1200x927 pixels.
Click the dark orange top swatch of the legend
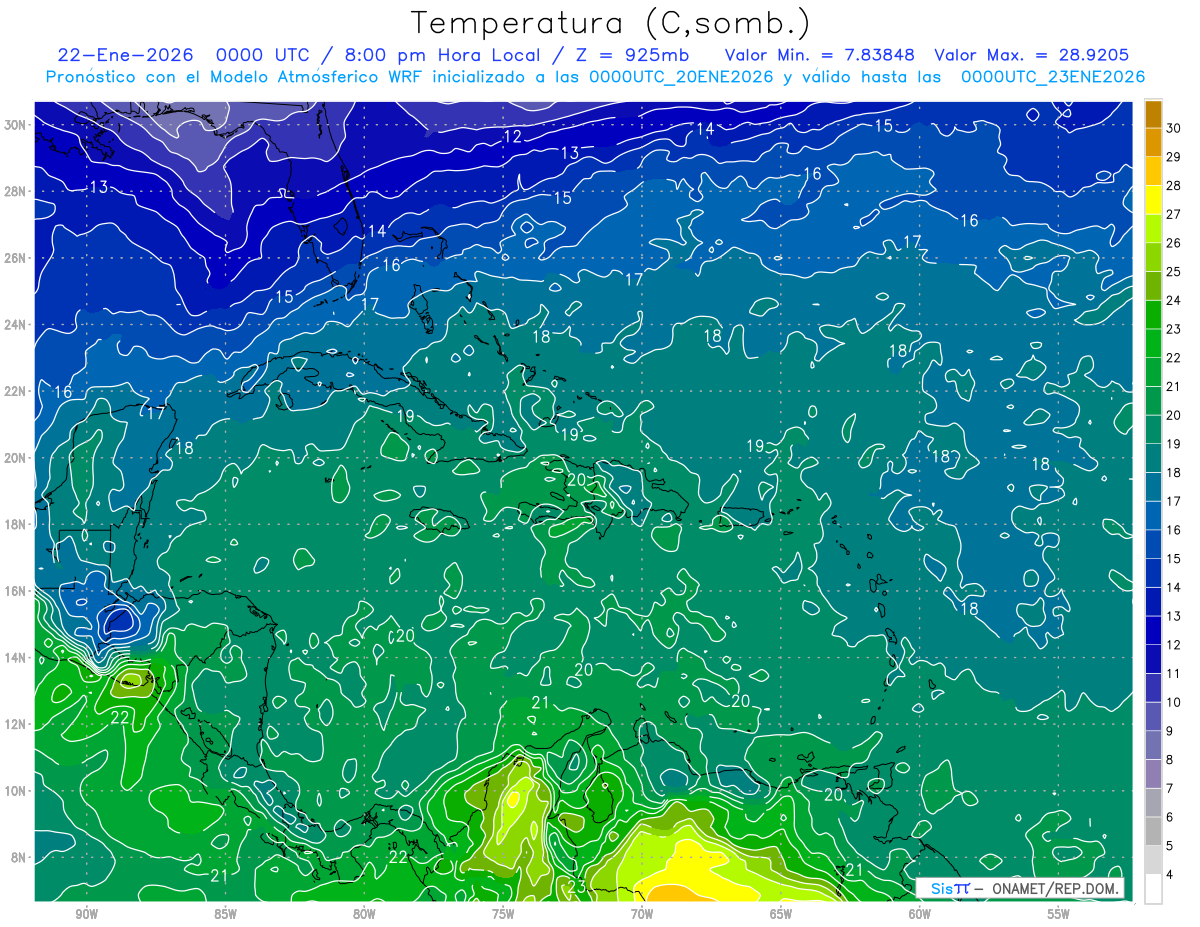[x=1153, y=114]
